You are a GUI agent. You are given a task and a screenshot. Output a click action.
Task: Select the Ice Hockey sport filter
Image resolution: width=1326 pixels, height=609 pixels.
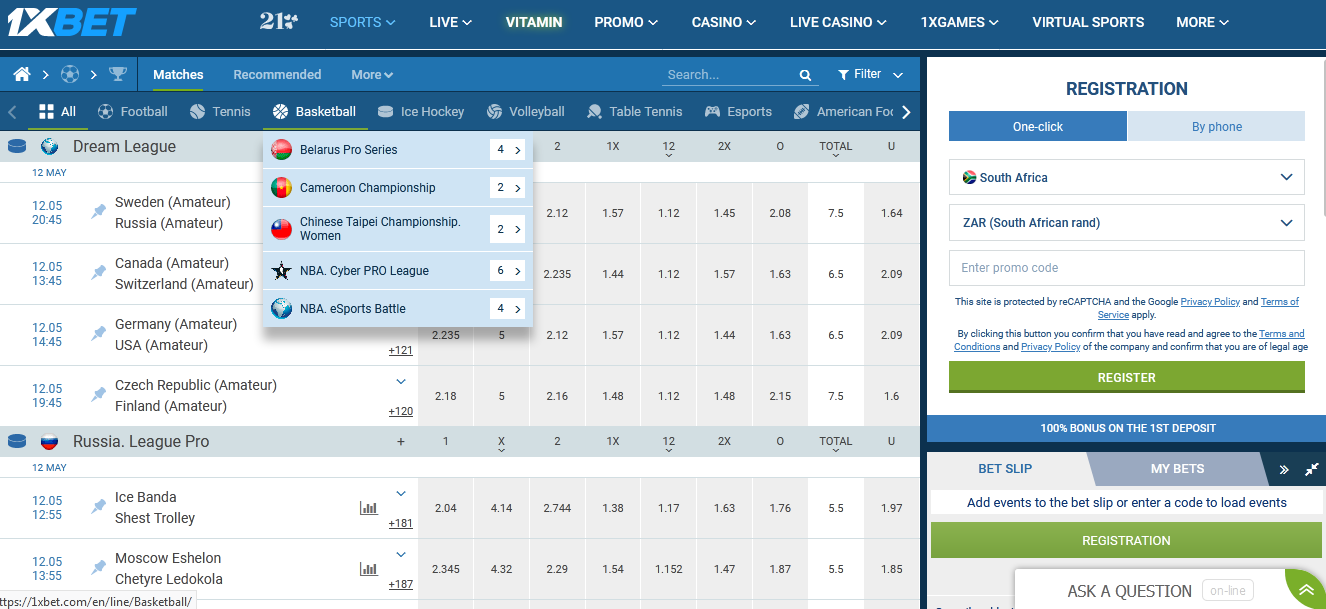click(x=421, y=111)
